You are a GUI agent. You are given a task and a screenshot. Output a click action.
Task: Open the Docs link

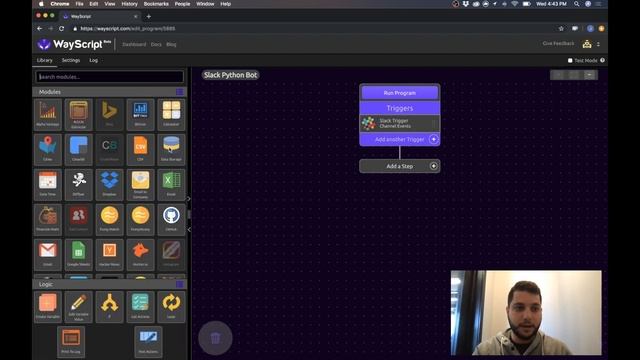tap(156, 44)
